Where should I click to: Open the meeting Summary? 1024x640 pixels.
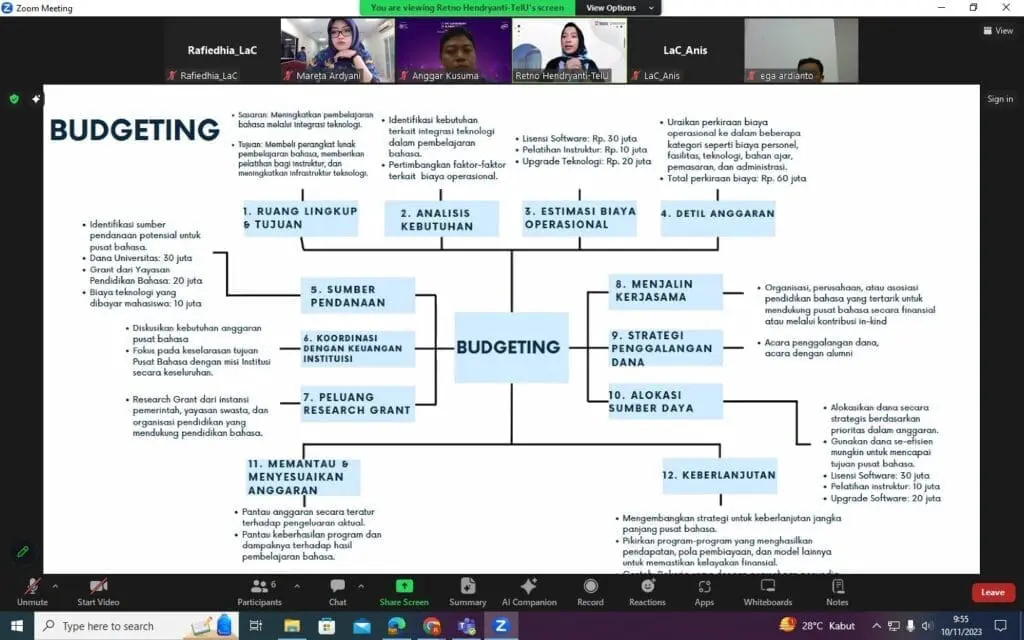[467, 590]
